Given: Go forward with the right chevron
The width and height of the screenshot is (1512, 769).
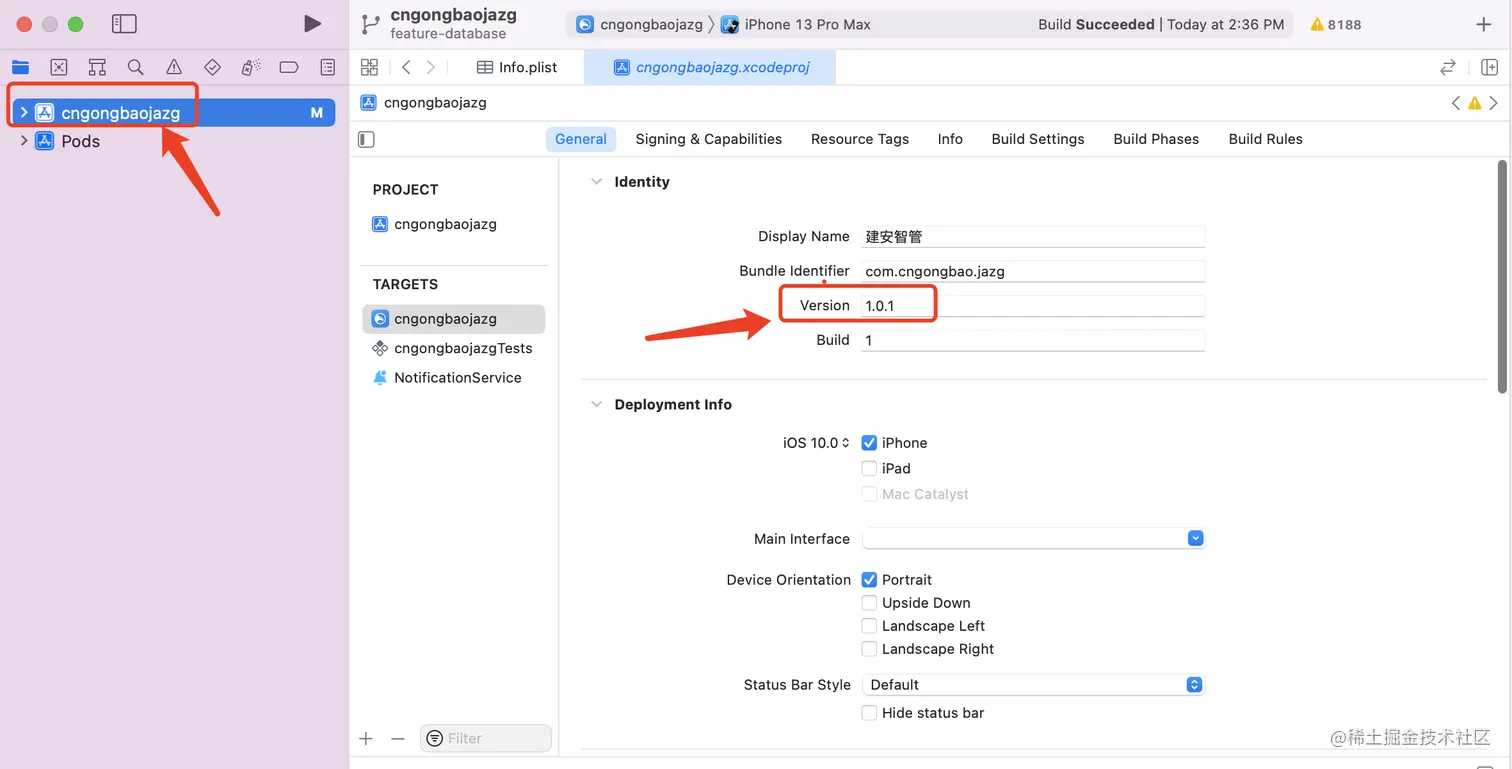Looking at the screenshot, I should coord(431,67).
